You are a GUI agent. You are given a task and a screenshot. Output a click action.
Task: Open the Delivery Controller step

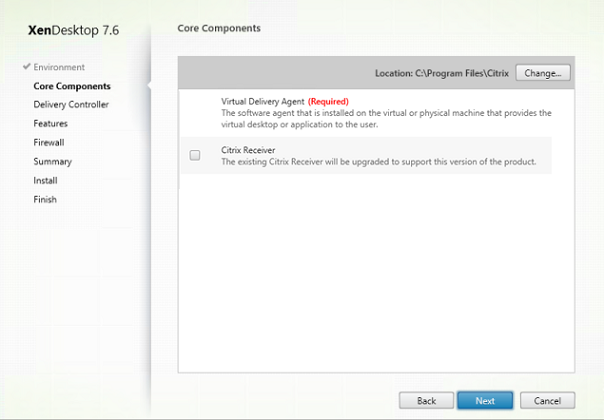tap(71, 104)
